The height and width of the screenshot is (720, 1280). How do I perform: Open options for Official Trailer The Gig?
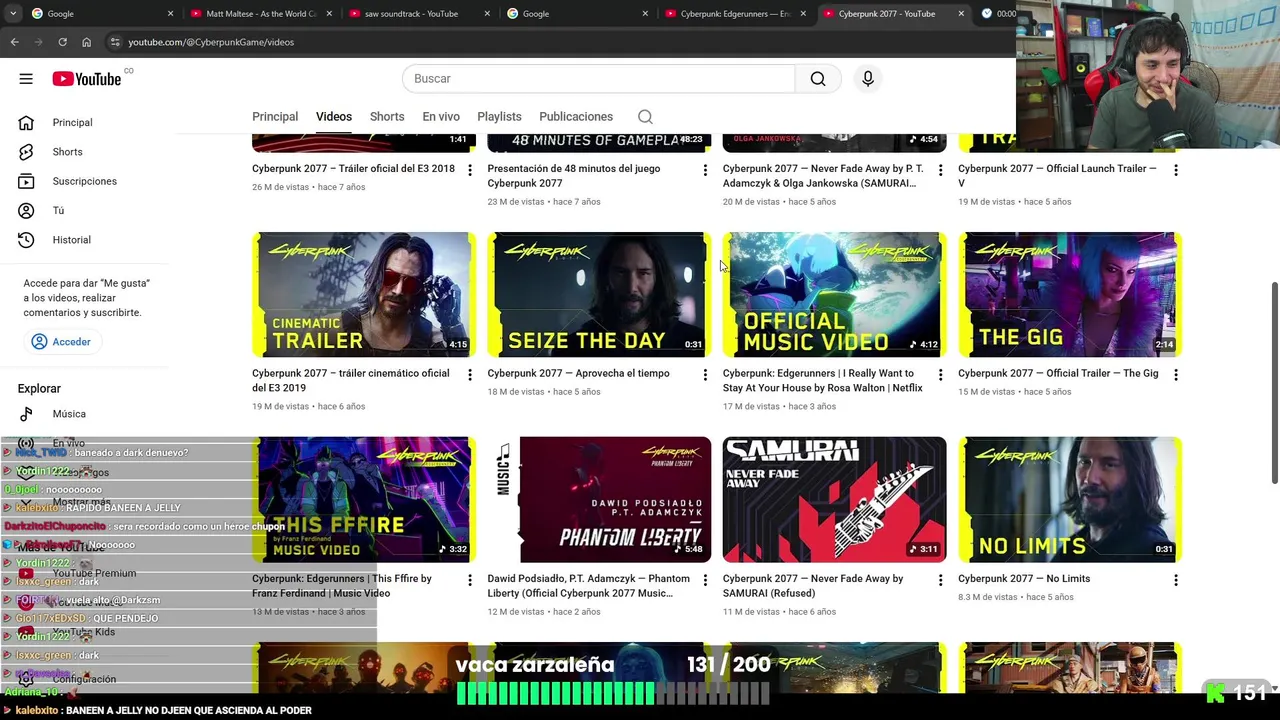point(1176,375)
